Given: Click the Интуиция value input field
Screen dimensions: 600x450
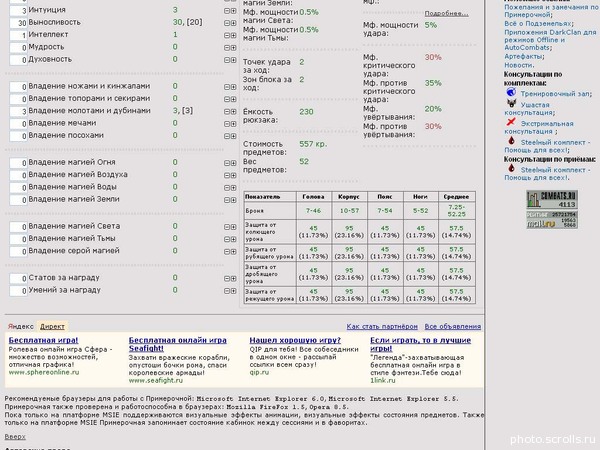Looking at the screenshot, I should 18,10.
